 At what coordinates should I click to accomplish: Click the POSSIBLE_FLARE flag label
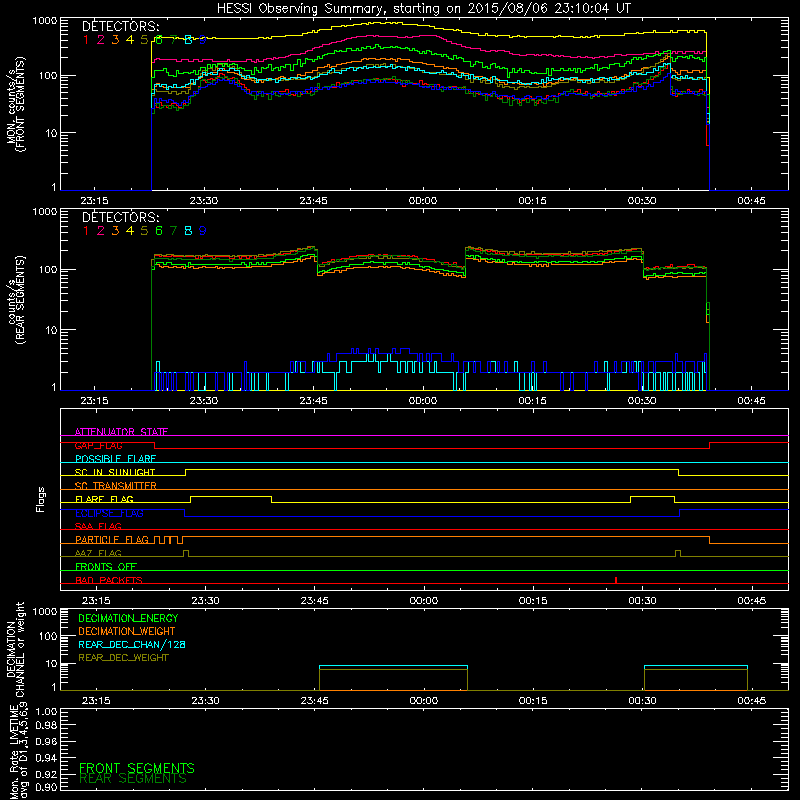(115, 459)
